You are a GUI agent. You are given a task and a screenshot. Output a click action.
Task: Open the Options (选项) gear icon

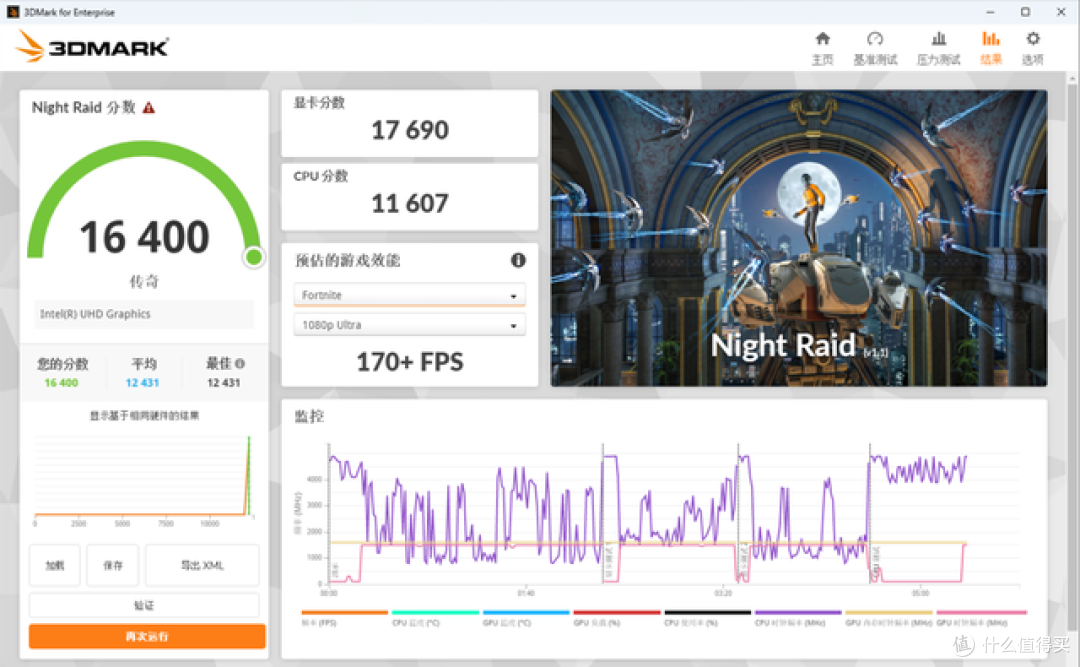pyautogui.click(x=1032, y=39)
